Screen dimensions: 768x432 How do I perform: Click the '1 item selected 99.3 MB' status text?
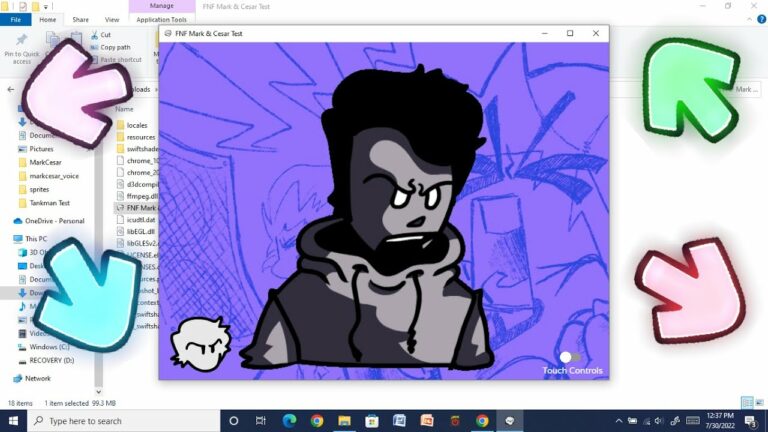(x=80, y=403)
